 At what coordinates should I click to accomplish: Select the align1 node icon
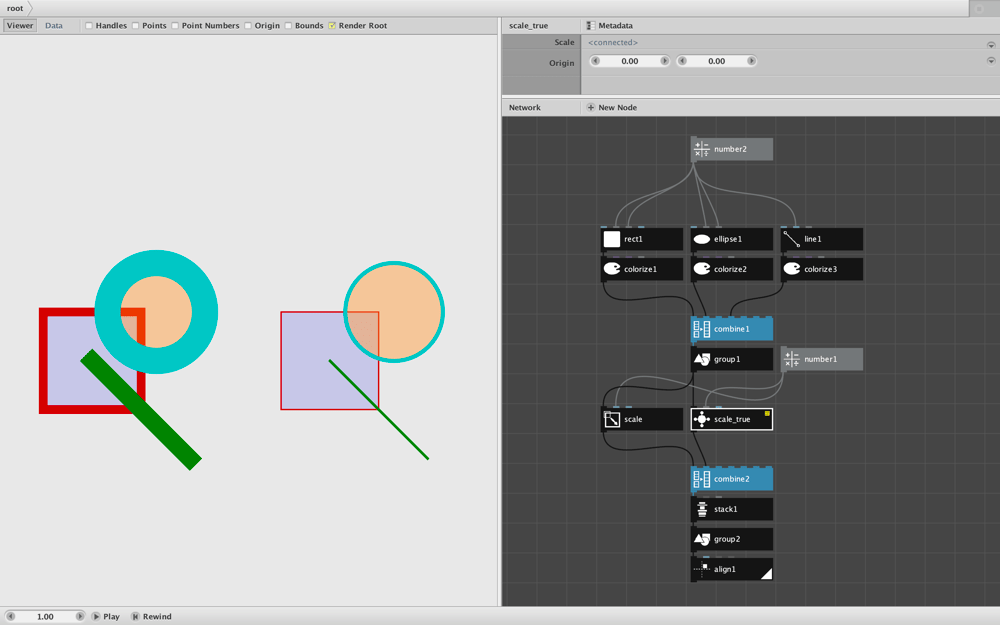[x=702, y=569]
